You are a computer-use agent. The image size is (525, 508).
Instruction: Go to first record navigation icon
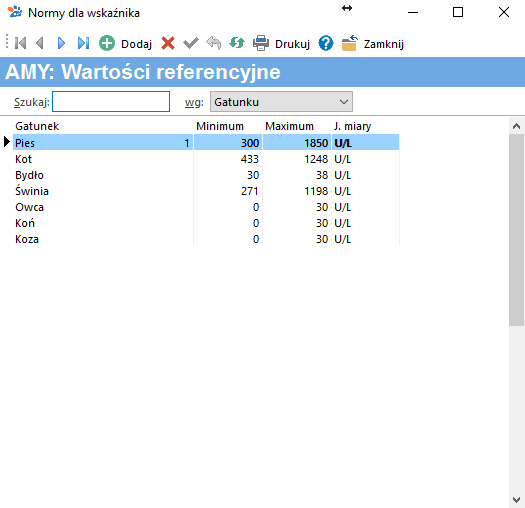pyautogui.click(x=20, y=43)
